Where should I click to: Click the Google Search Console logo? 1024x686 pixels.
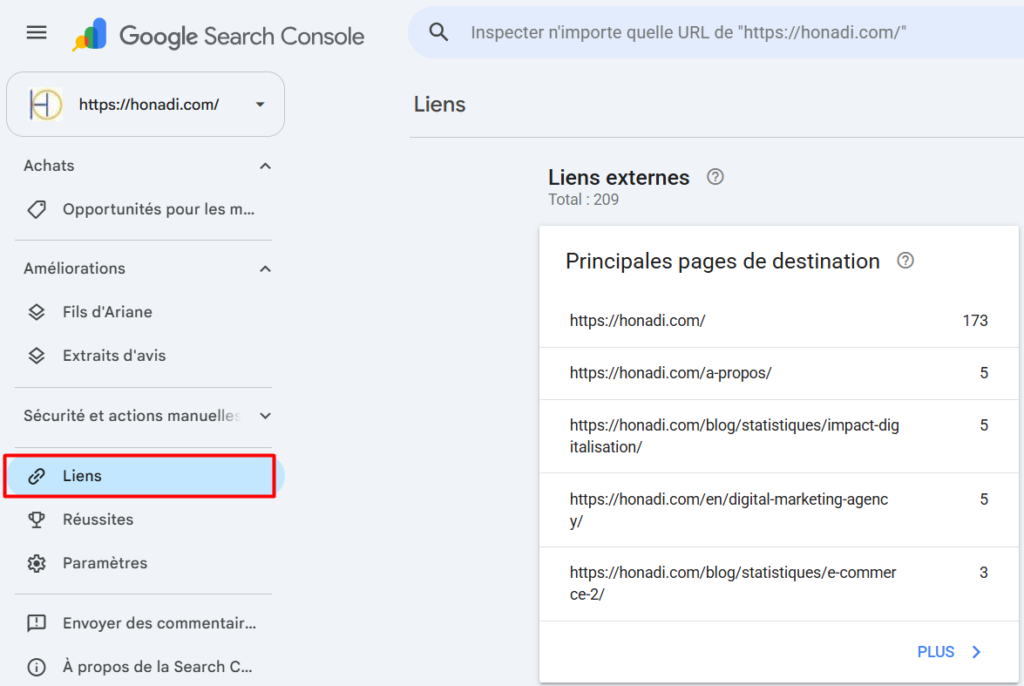218,35
